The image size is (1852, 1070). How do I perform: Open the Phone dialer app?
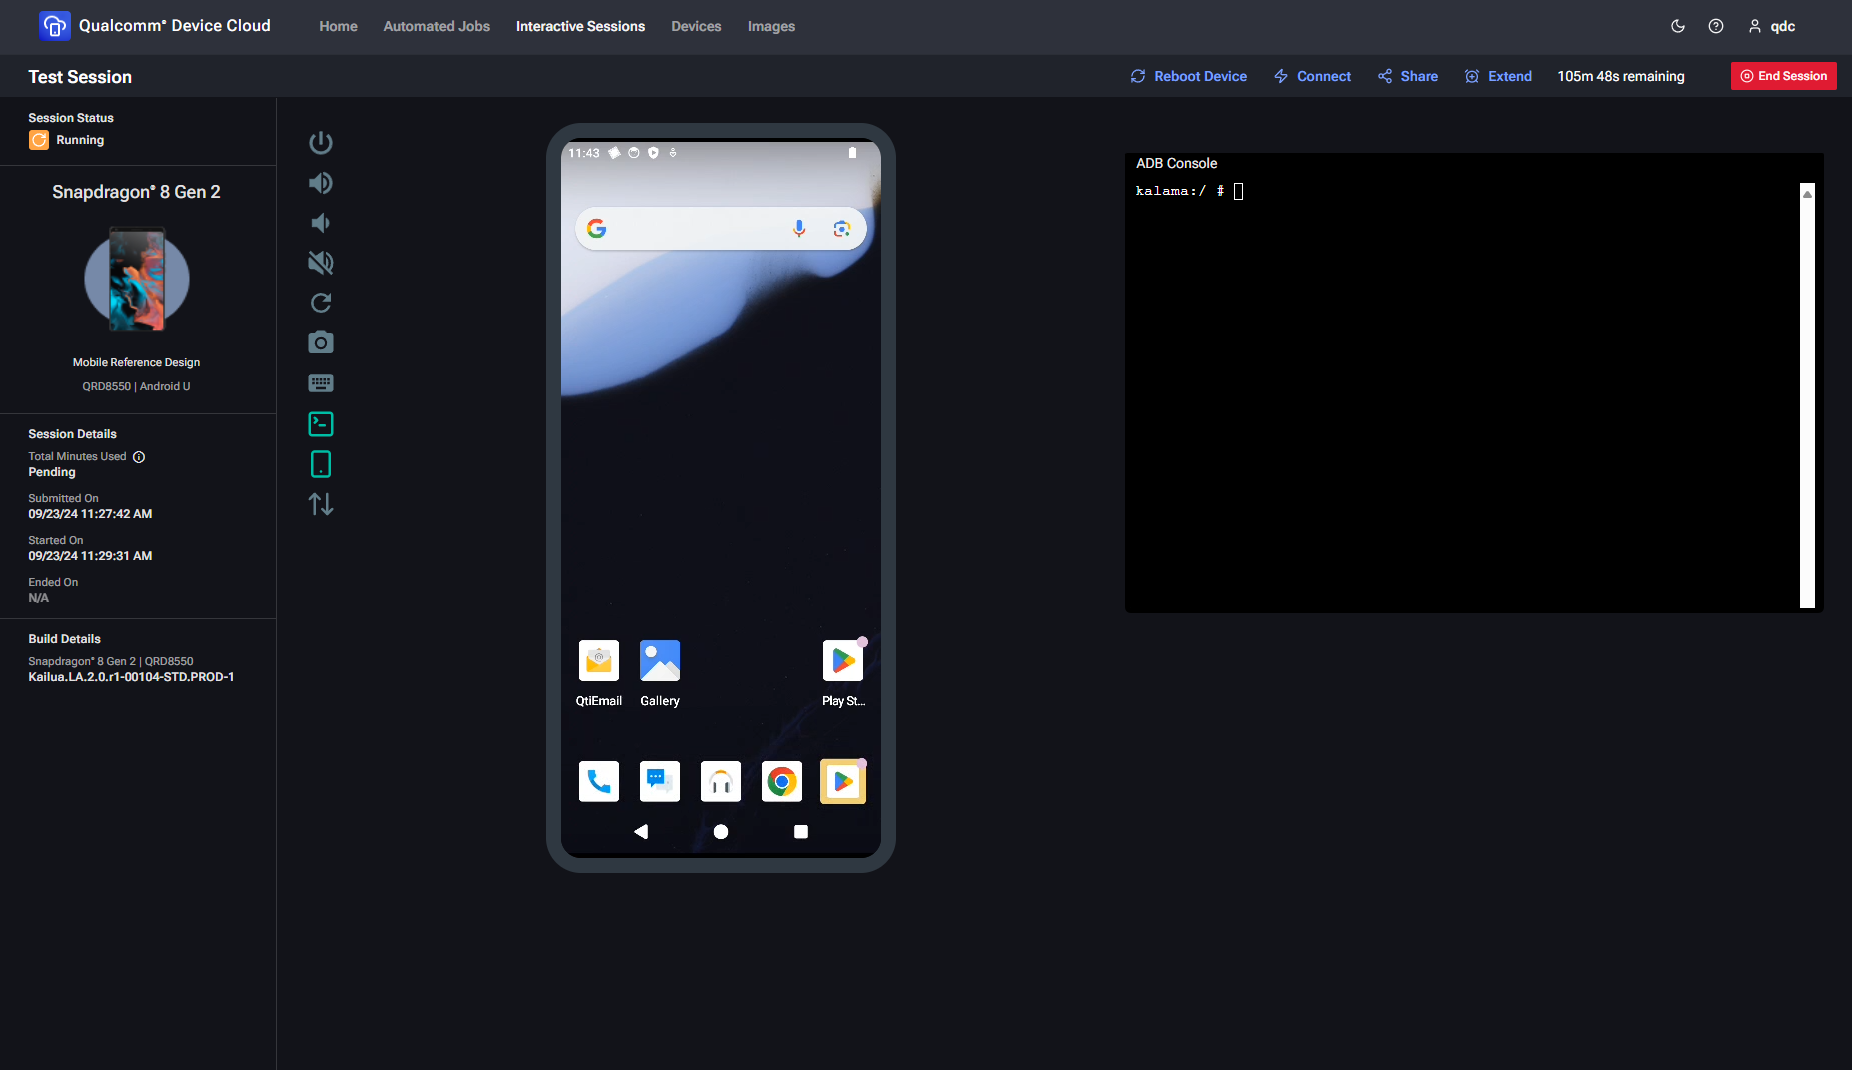pos(599,781)
